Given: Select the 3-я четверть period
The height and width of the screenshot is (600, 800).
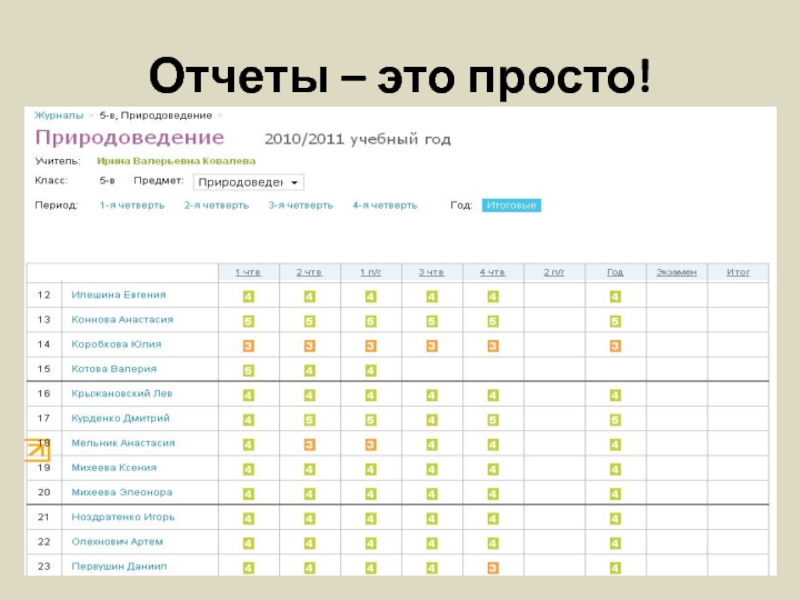Looking at the screenshot, I should pos(300,205).
